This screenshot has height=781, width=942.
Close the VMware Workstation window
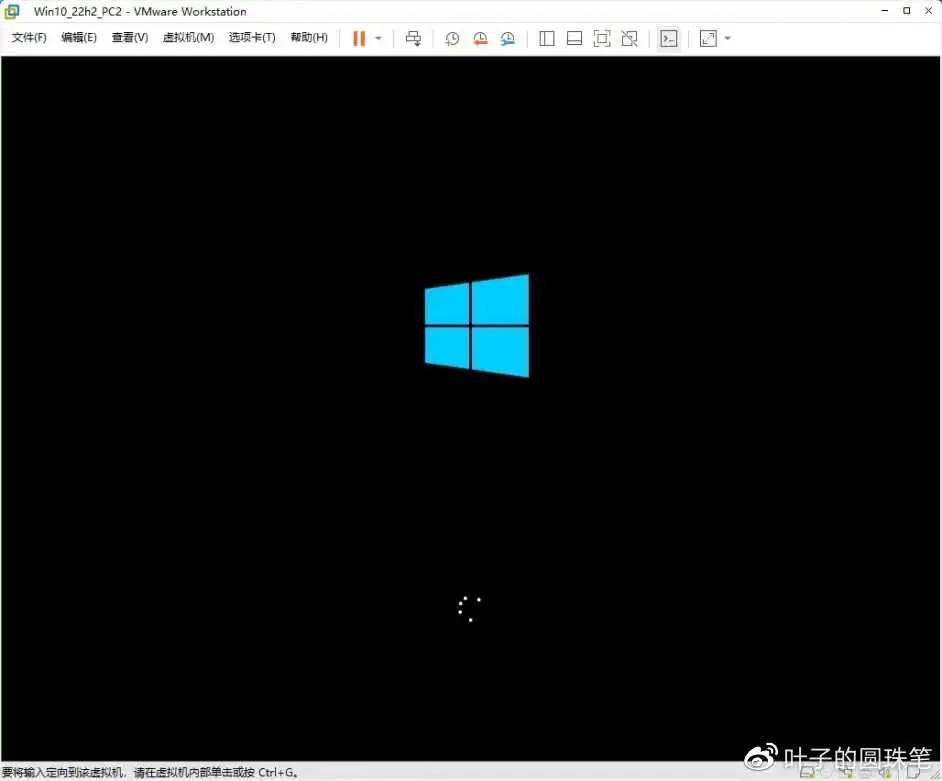pos(928,10)
